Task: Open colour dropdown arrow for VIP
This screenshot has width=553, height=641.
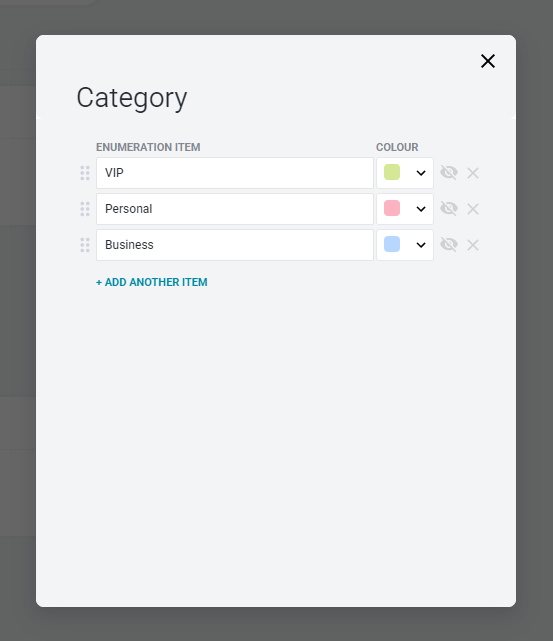Action: click(x=421, y=173)
